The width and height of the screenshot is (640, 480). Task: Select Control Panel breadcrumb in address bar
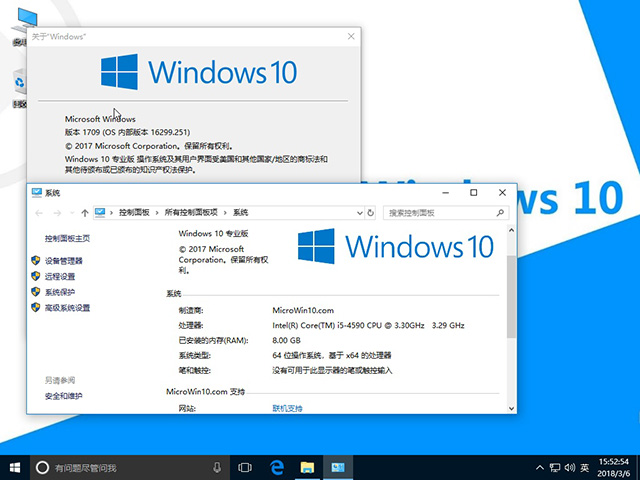tap(134, 213)
